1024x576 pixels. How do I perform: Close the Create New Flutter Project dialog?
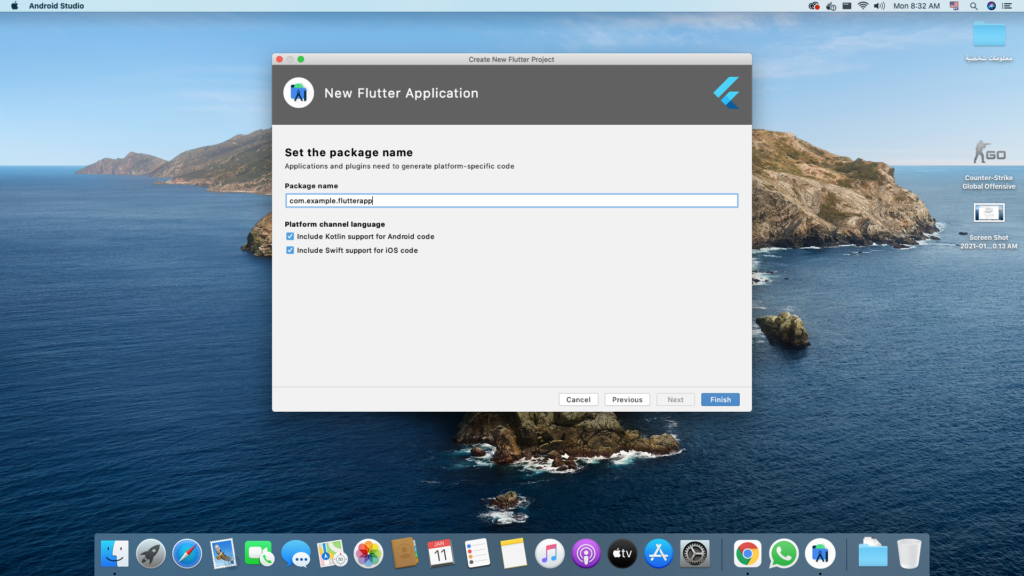[280, 59]
